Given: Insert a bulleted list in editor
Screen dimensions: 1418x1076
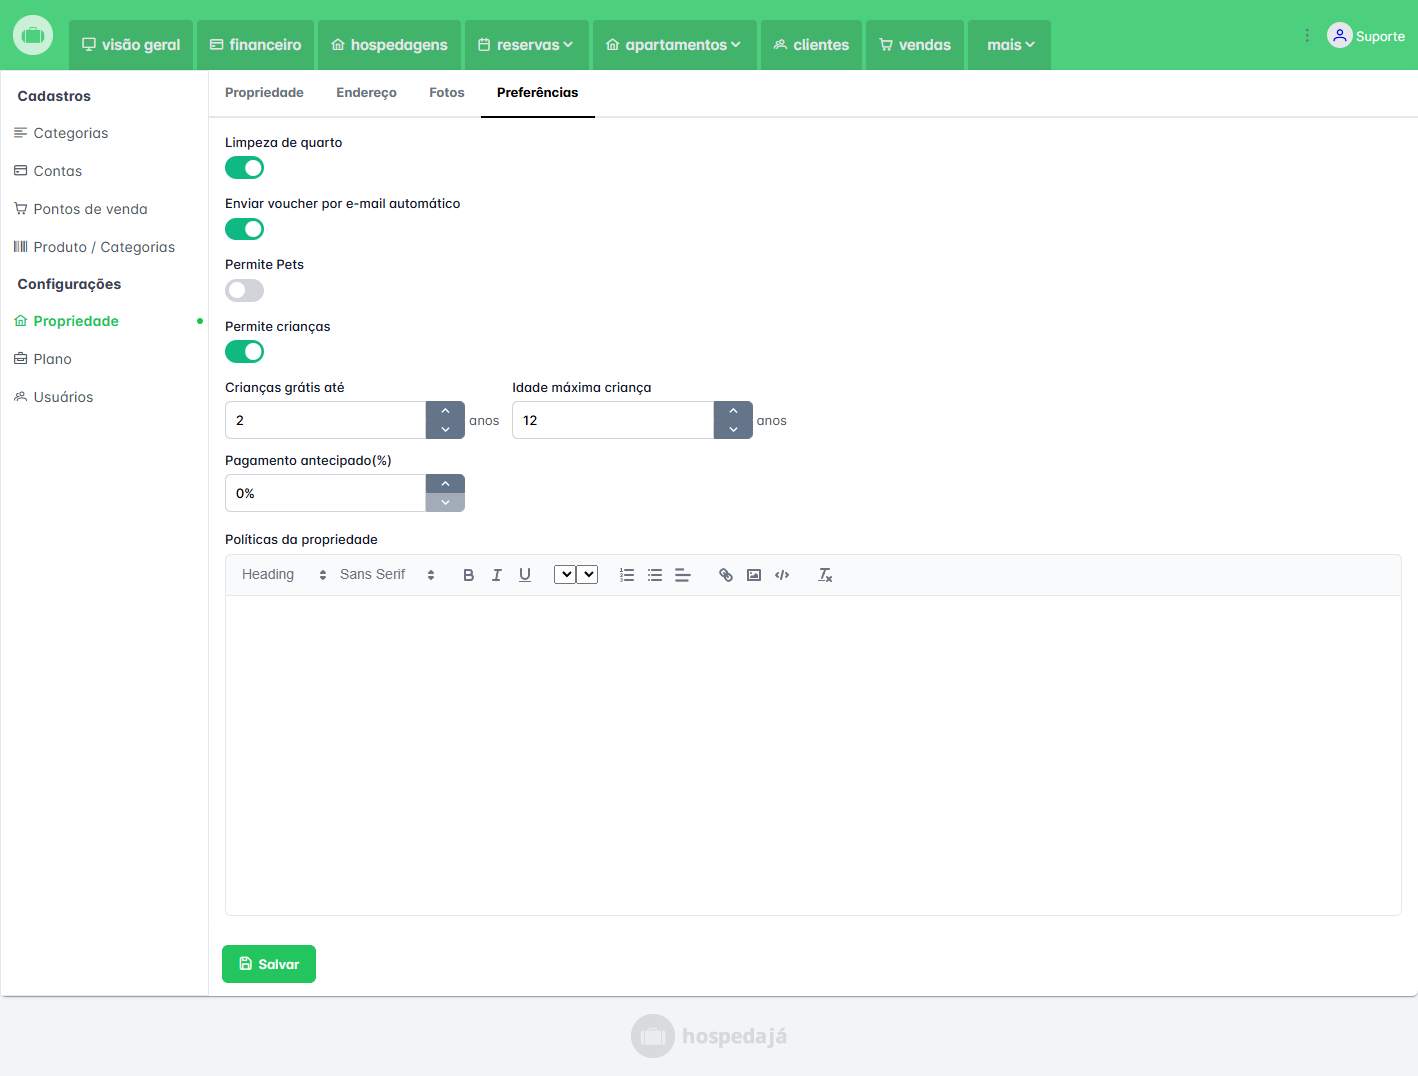Looking at the screenshot, I should click(655, 575).
